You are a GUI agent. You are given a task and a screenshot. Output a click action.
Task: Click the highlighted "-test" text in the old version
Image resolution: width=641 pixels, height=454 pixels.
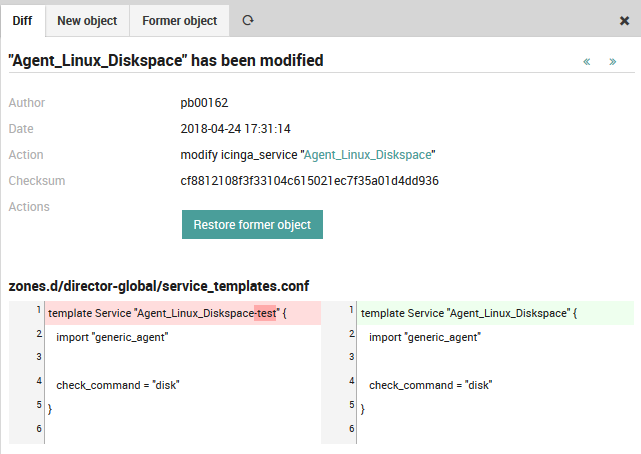265,313
